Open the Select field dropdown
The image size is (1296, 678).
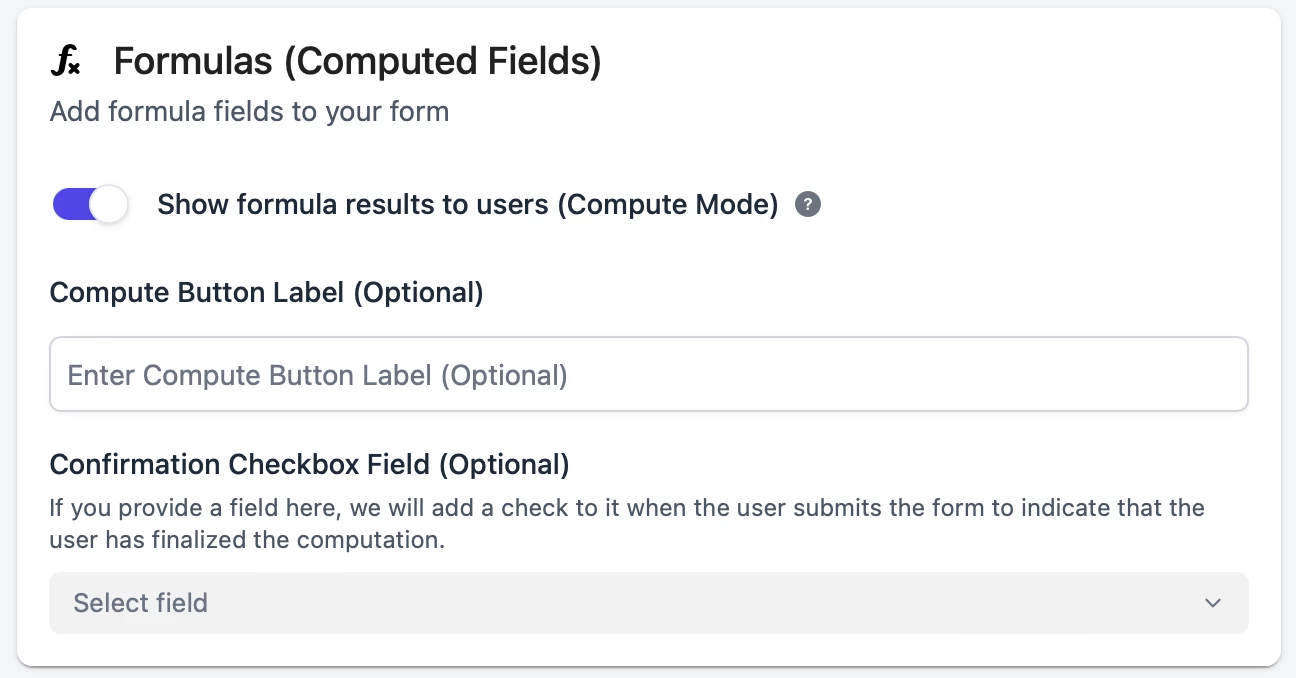(x=649, y=603)
